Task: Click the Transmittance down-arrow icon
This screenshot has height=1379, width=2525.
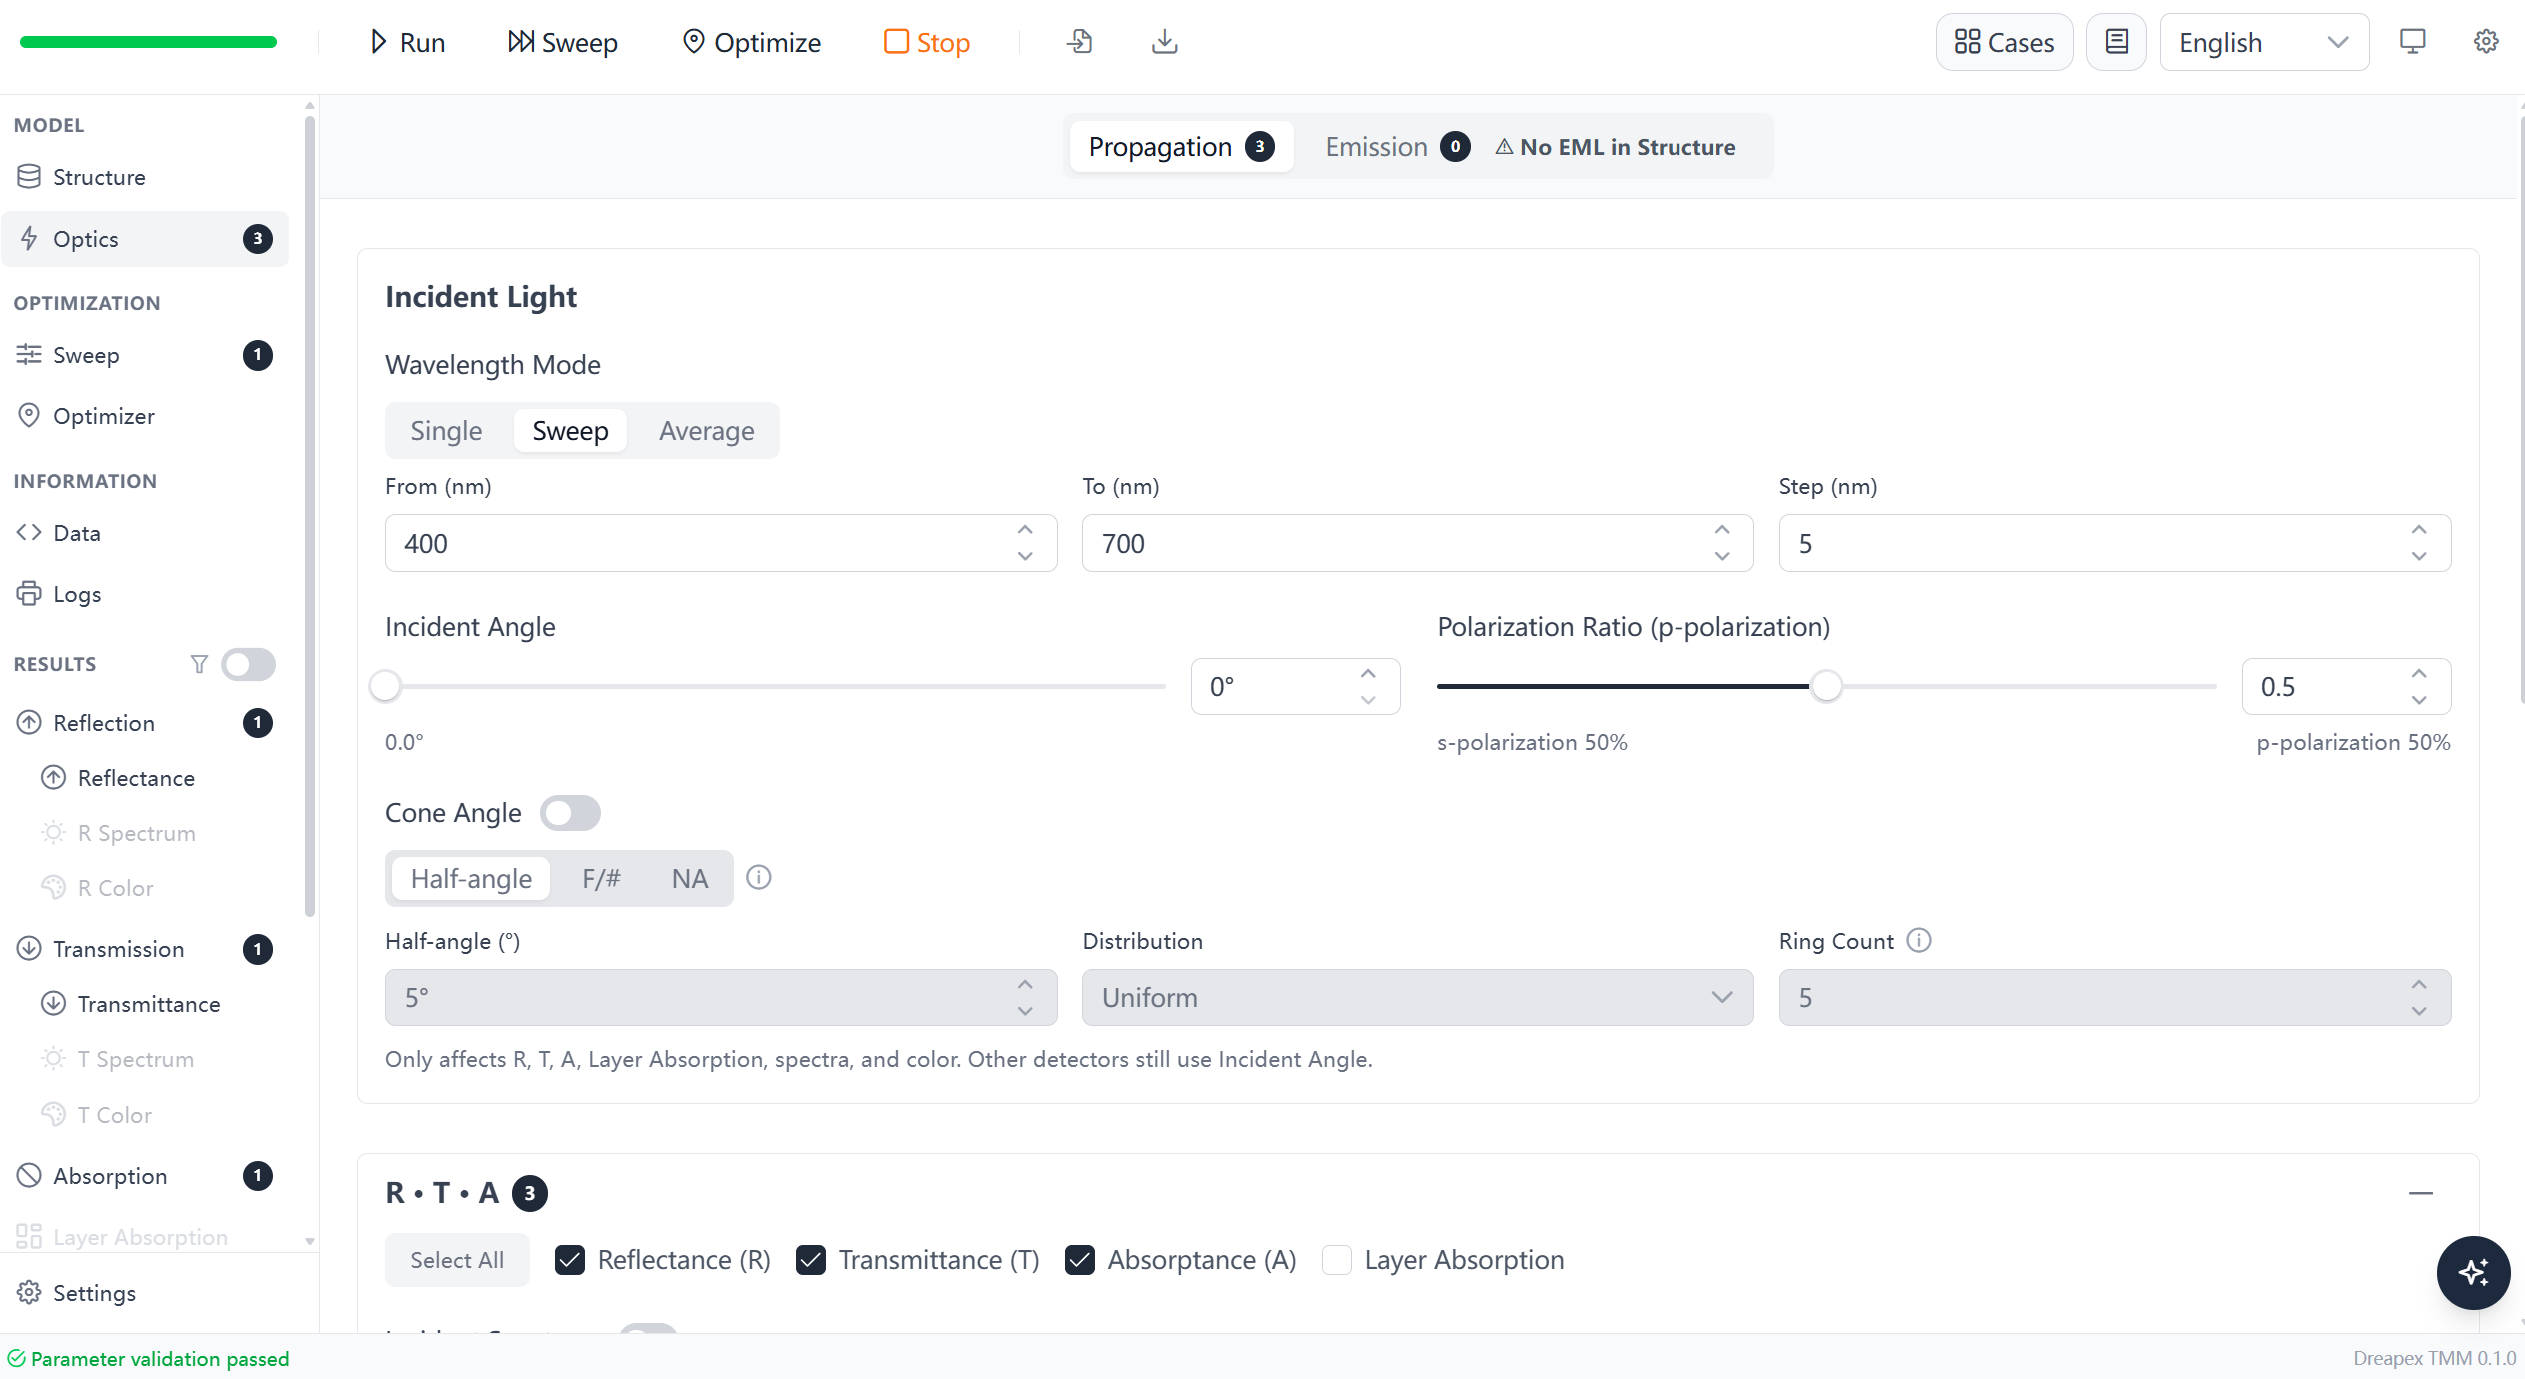Action: 53,1004
